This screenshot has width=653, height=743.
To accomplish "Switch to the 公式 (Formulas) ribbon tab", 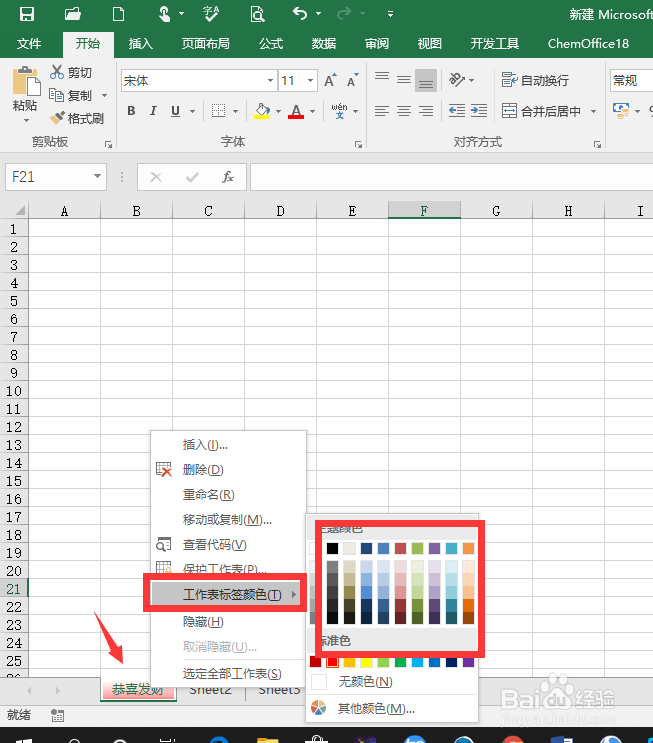I will pos(271,44).
